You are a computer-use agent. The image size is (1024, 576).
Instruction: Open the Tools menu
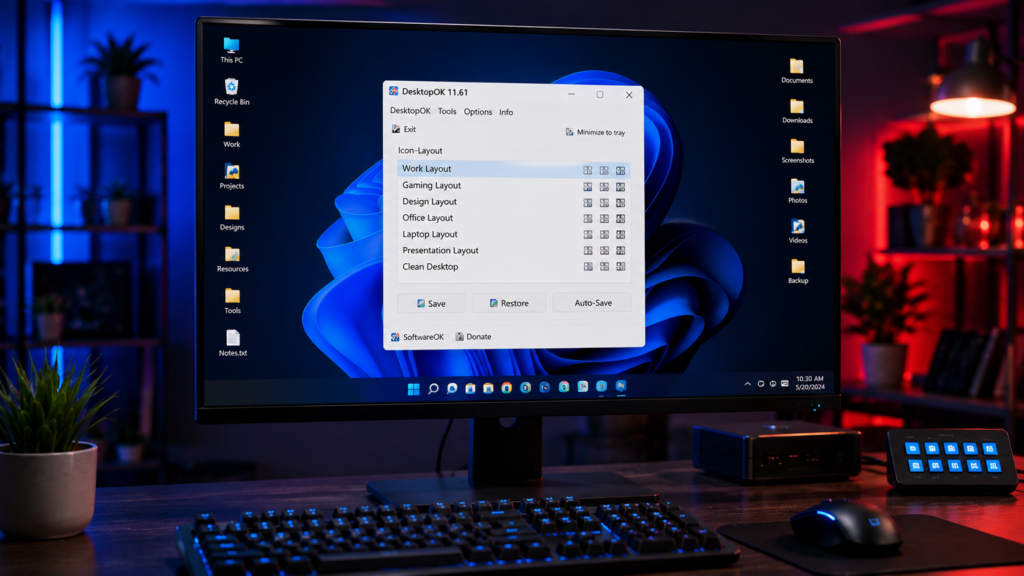(447, 112)
